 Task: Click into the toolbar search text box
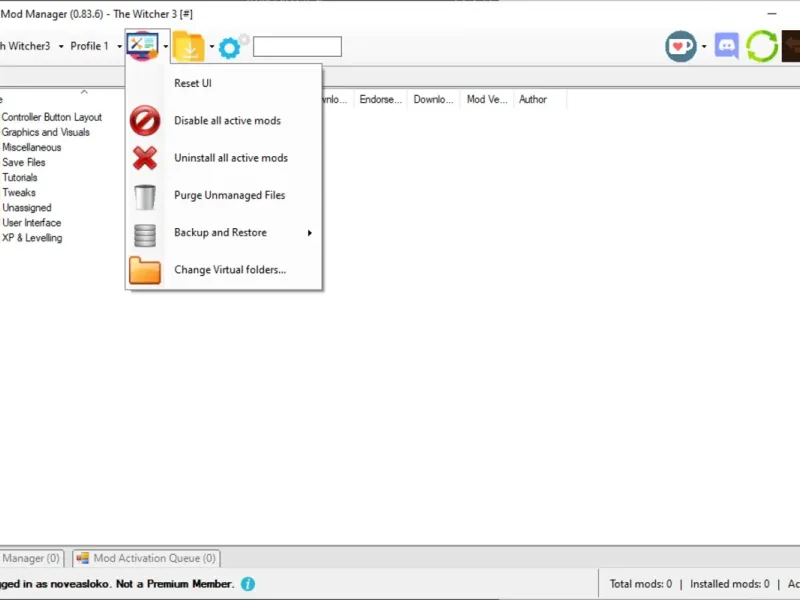coord(297,47)
